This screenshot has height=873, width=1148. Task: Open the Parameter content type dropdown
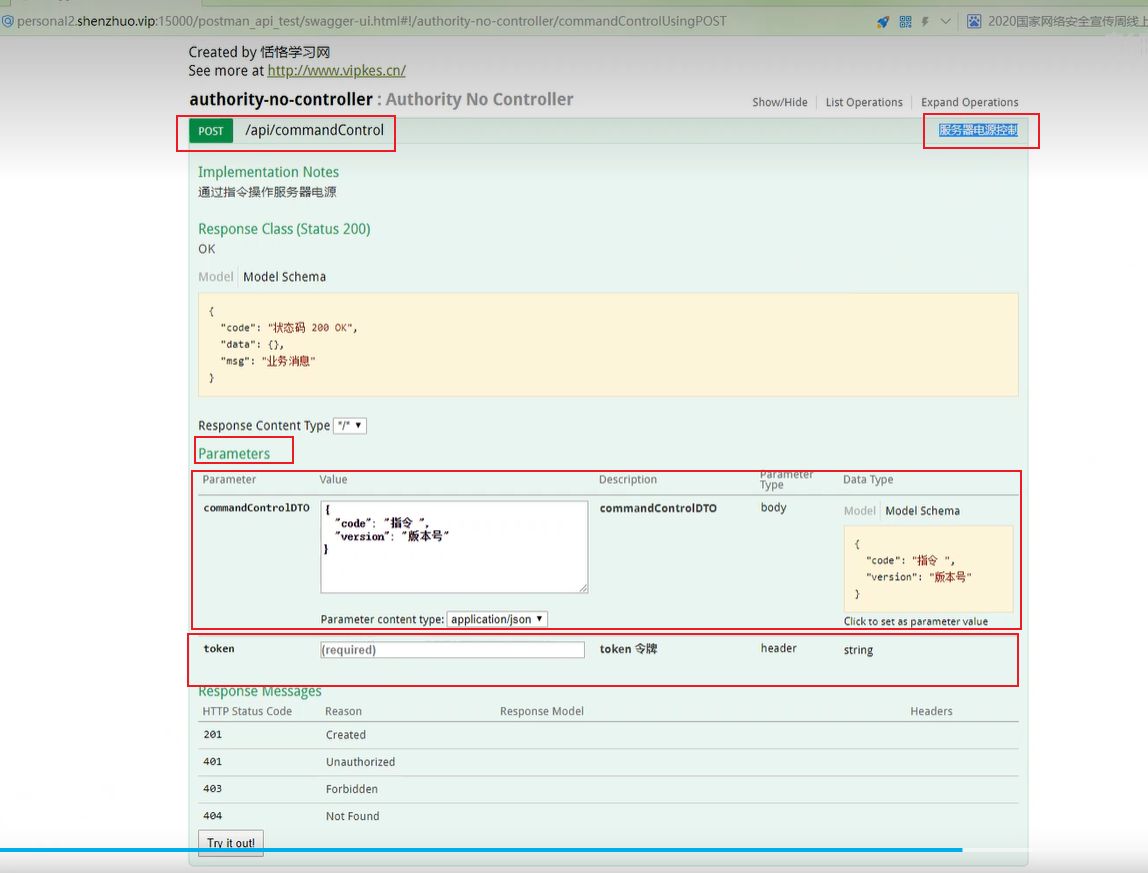[x=497, y=620]
